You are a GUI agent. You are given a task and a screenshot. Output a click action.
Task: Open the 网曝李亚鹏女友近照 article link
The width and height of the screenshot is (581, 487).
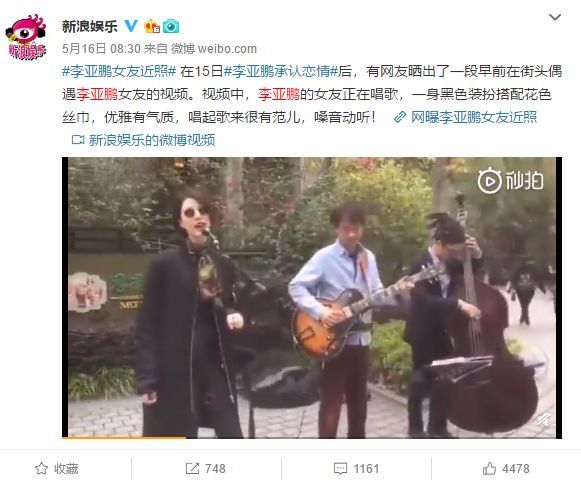[474, 117]
